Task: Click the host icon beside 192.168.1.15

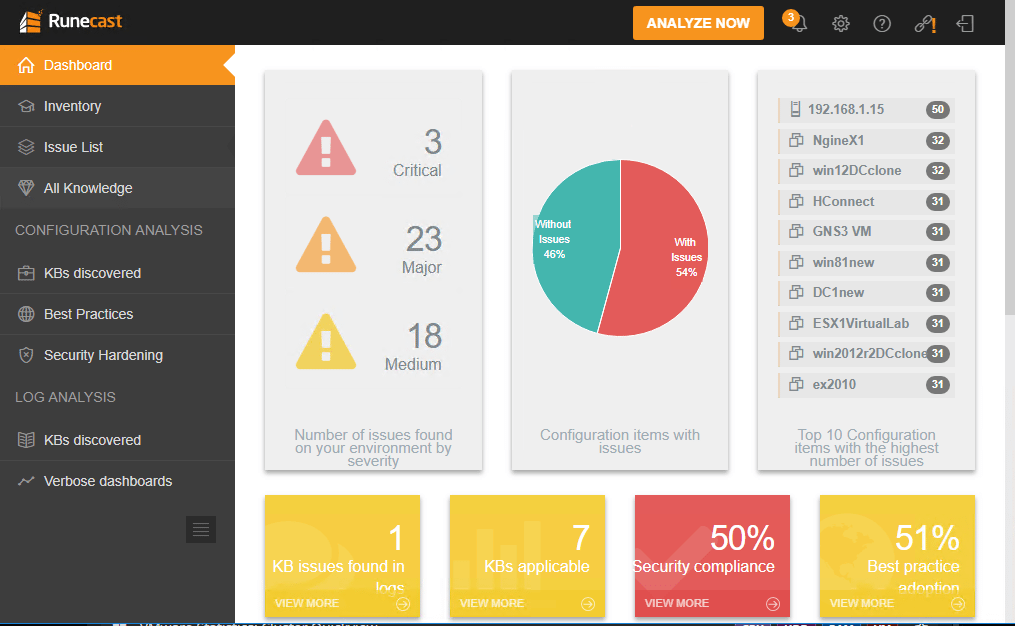Action: coord(796,109)
